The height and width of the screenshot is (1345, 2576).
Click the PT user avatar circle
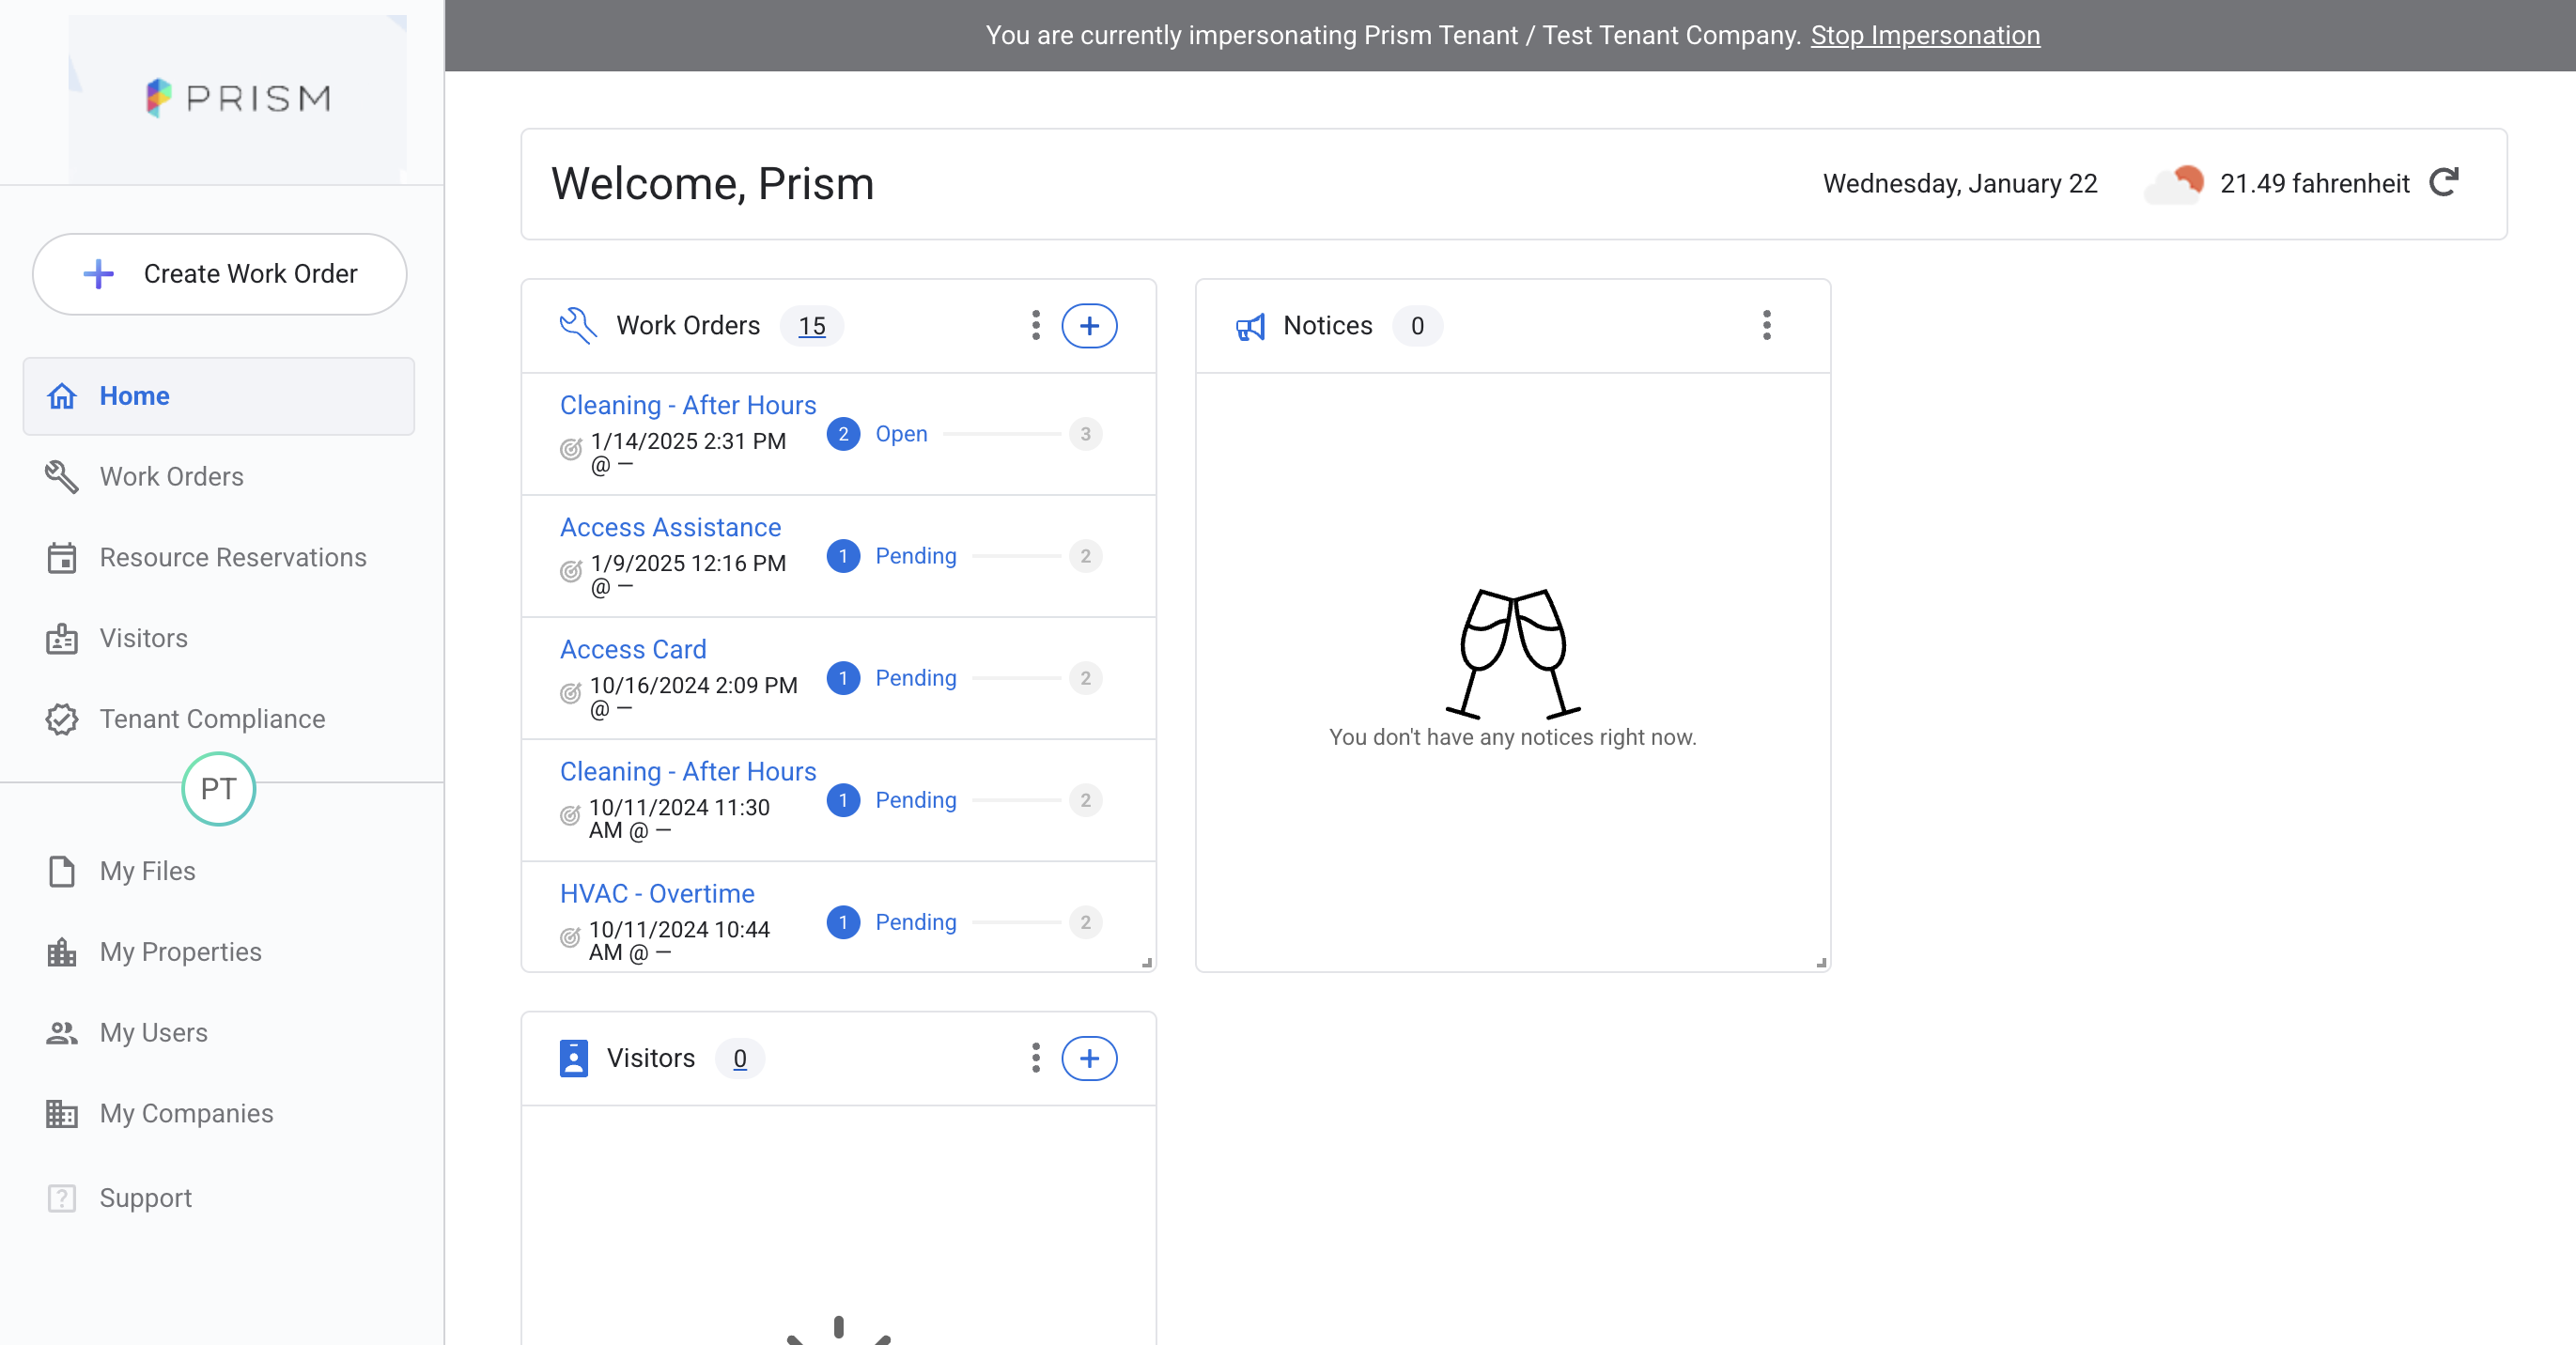218,789
